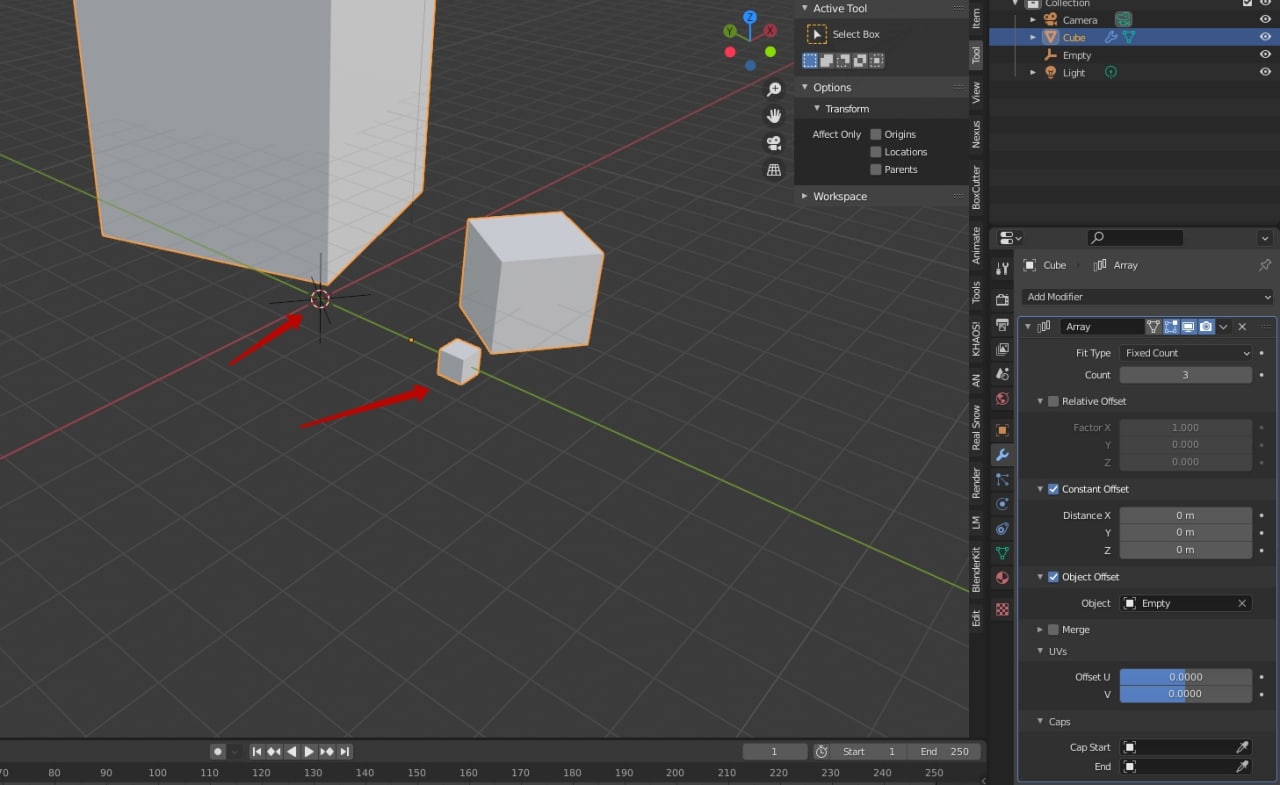Play the animation forward
The width and height of the screenshot is (1280, 785).
(x=309, y=752)
